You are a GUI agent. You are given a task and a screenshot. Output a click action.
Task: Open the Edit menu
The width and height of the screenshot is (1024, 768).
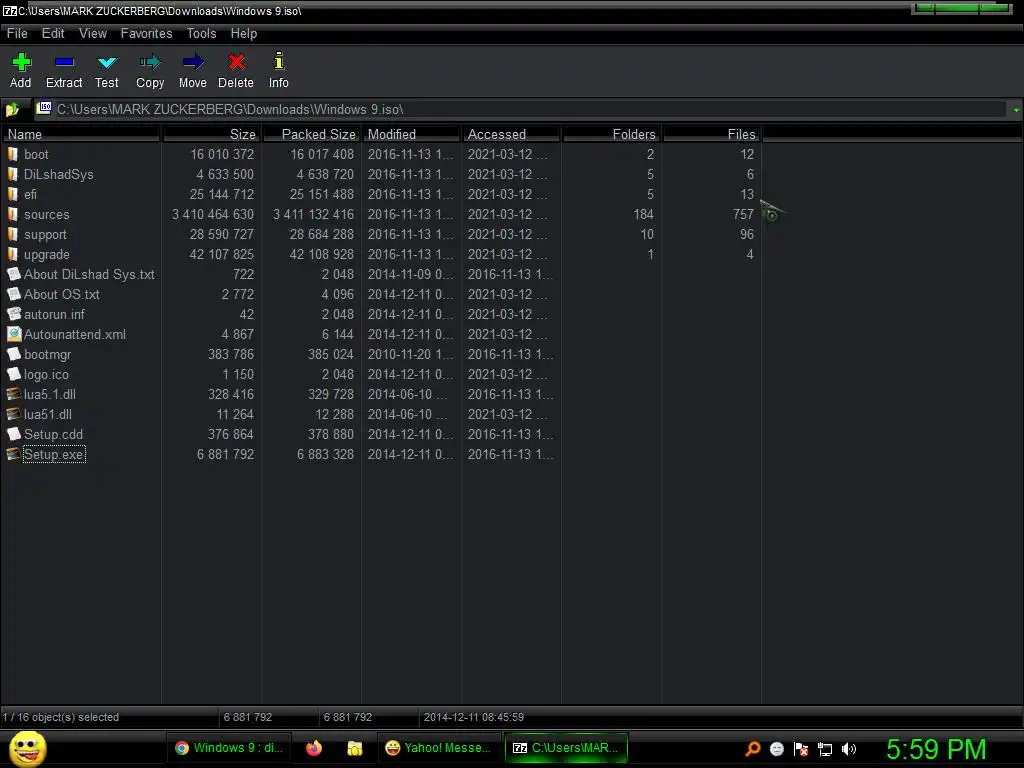tap(53, 33)
